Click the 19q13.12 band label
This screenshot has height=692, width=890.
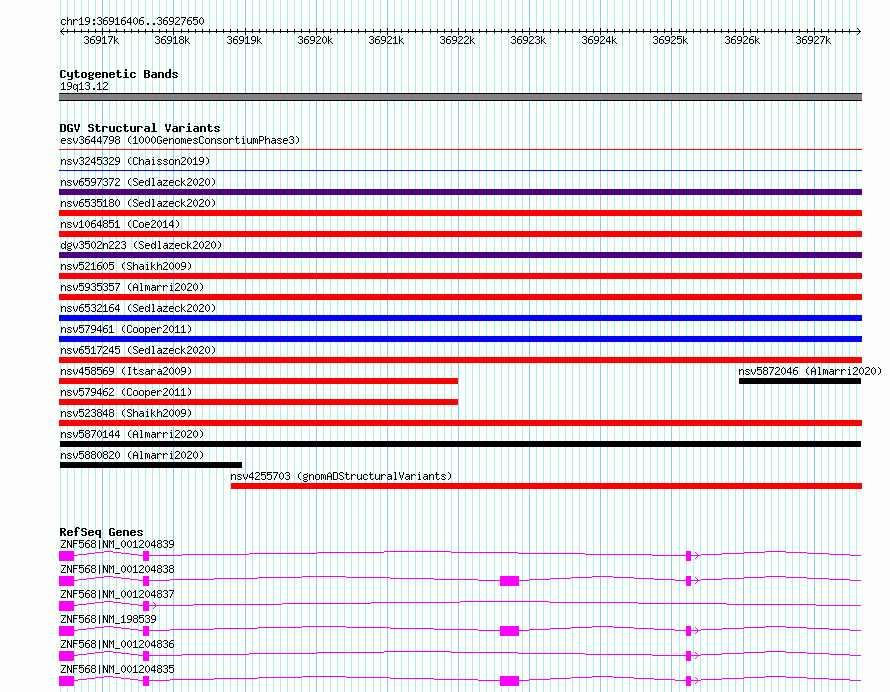click(84, 86)
